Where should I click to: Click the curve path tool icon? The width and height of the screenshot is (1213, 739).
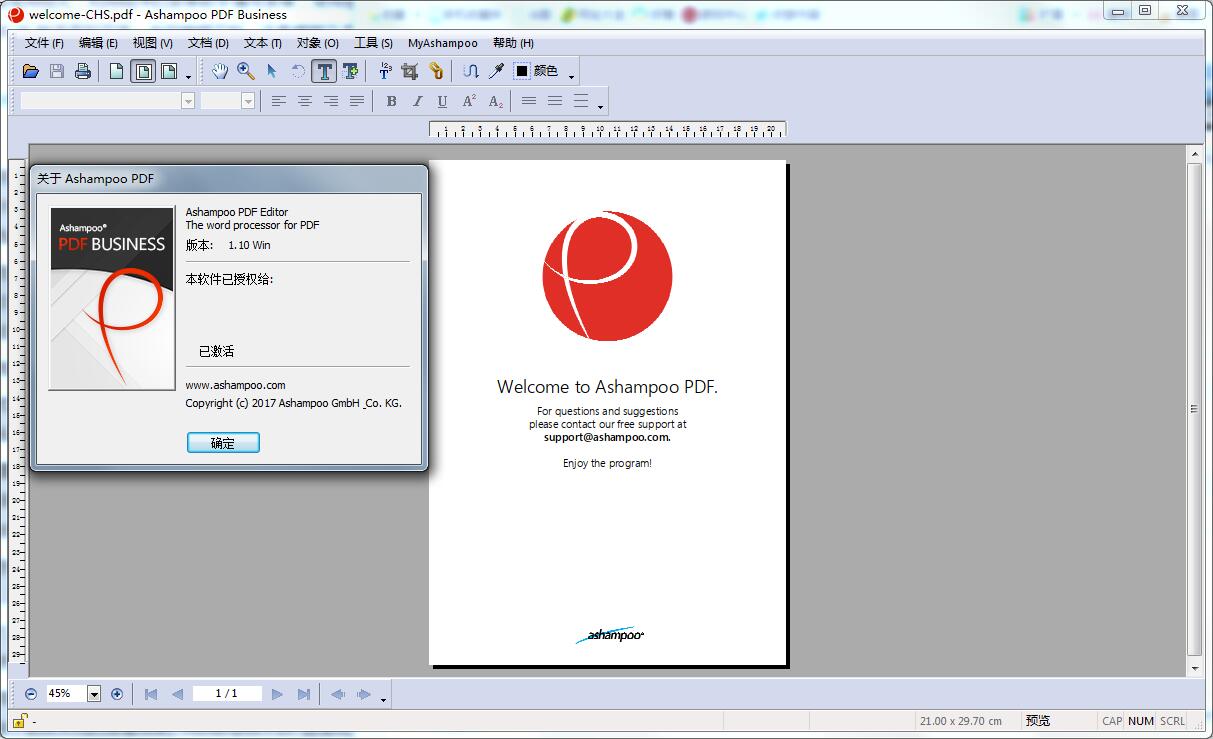471,71
